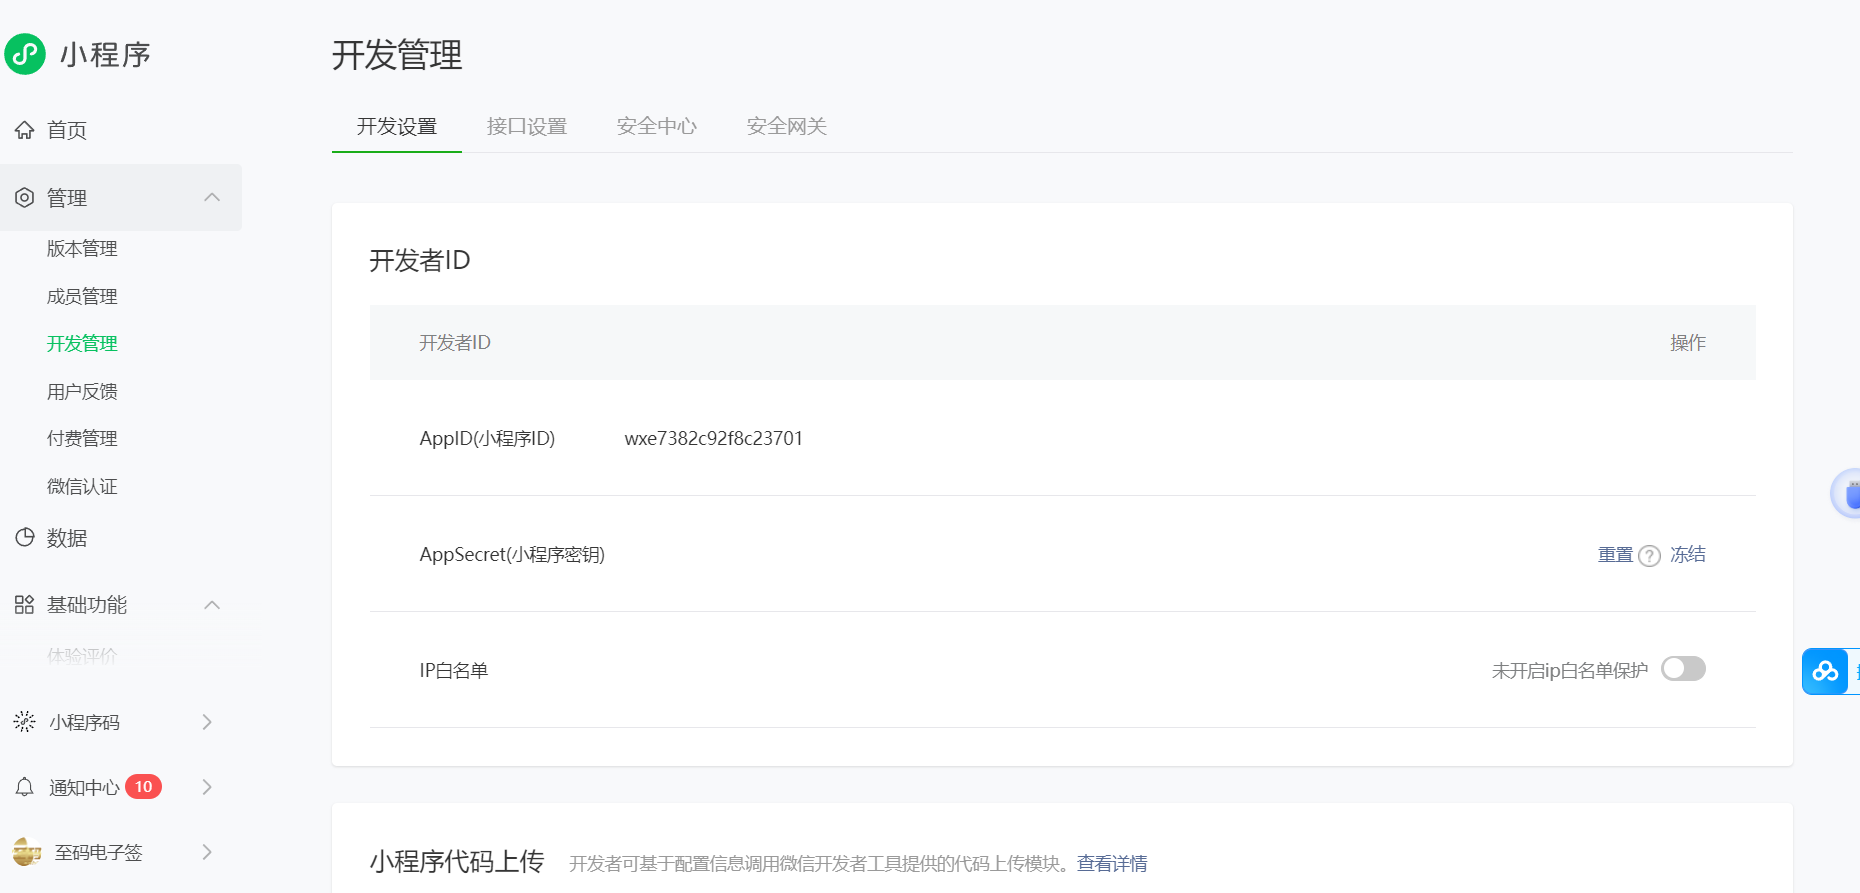
Task: Click the 管理 section gear icon
Action: tap(24, 198)
